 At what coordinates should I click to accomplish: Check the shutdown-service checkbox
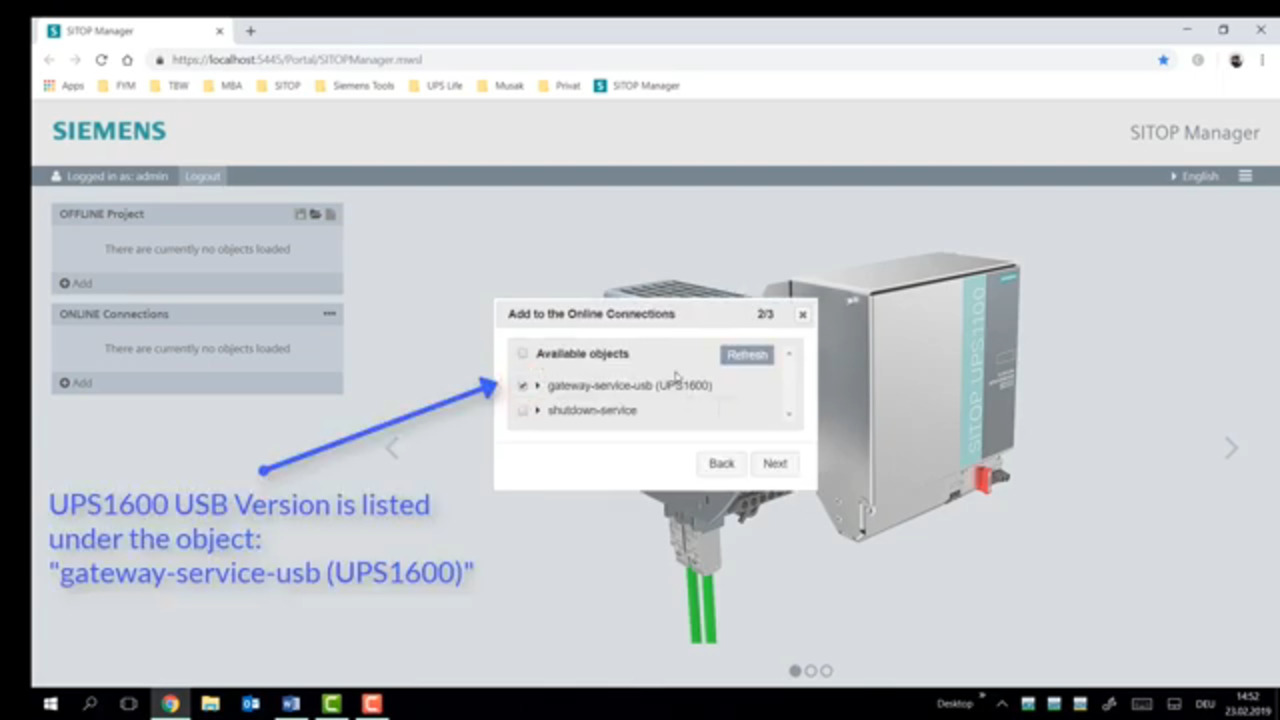coord(522,410)
